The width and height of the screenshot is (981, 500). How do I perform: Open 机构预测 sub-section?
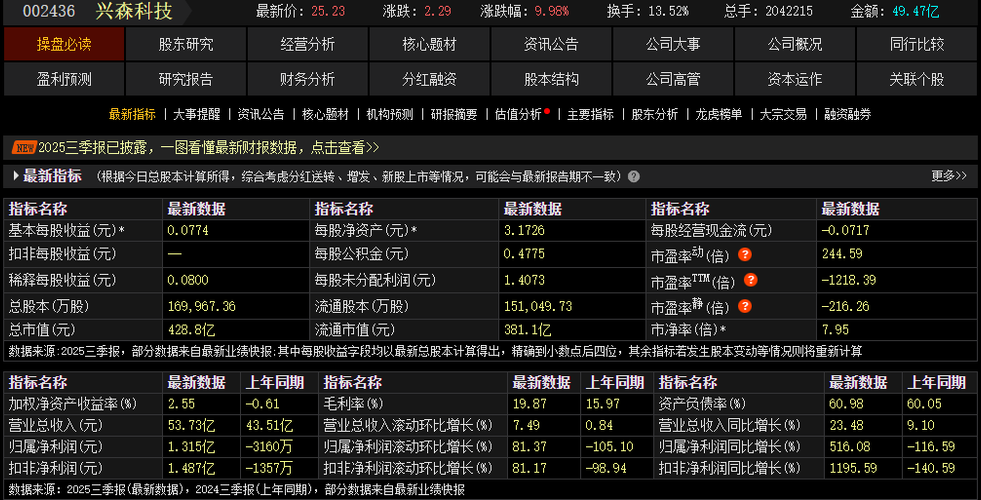390,115
